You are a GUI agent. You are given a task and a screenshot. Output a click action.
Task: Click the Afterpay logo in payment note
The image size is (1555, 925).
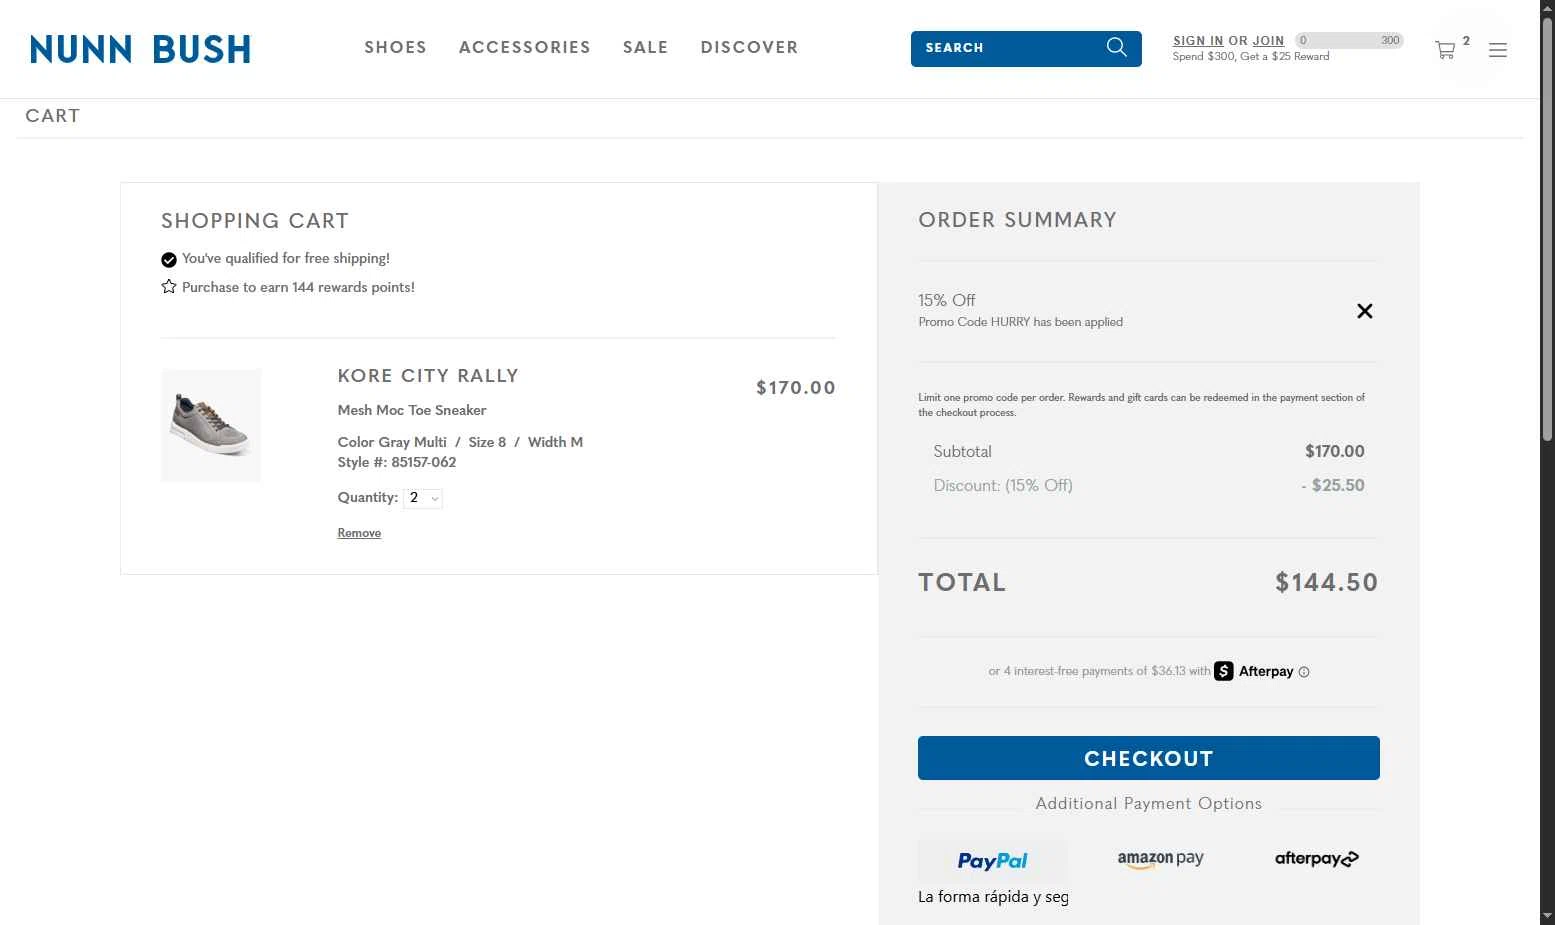click(x=1254, y=671)
